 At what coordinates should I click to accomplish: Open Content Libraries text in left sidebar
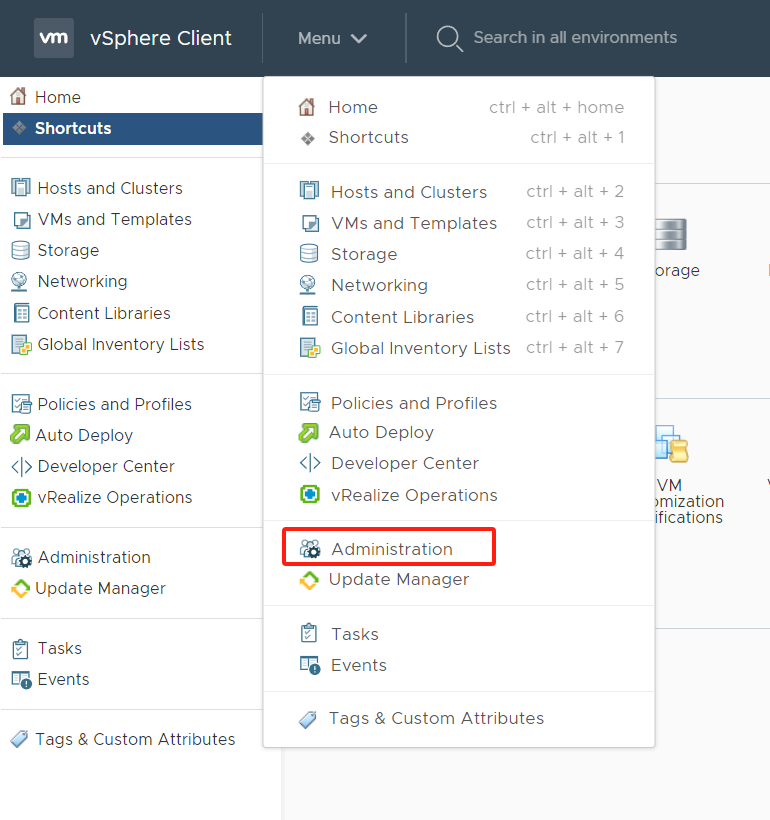[104, 313]
